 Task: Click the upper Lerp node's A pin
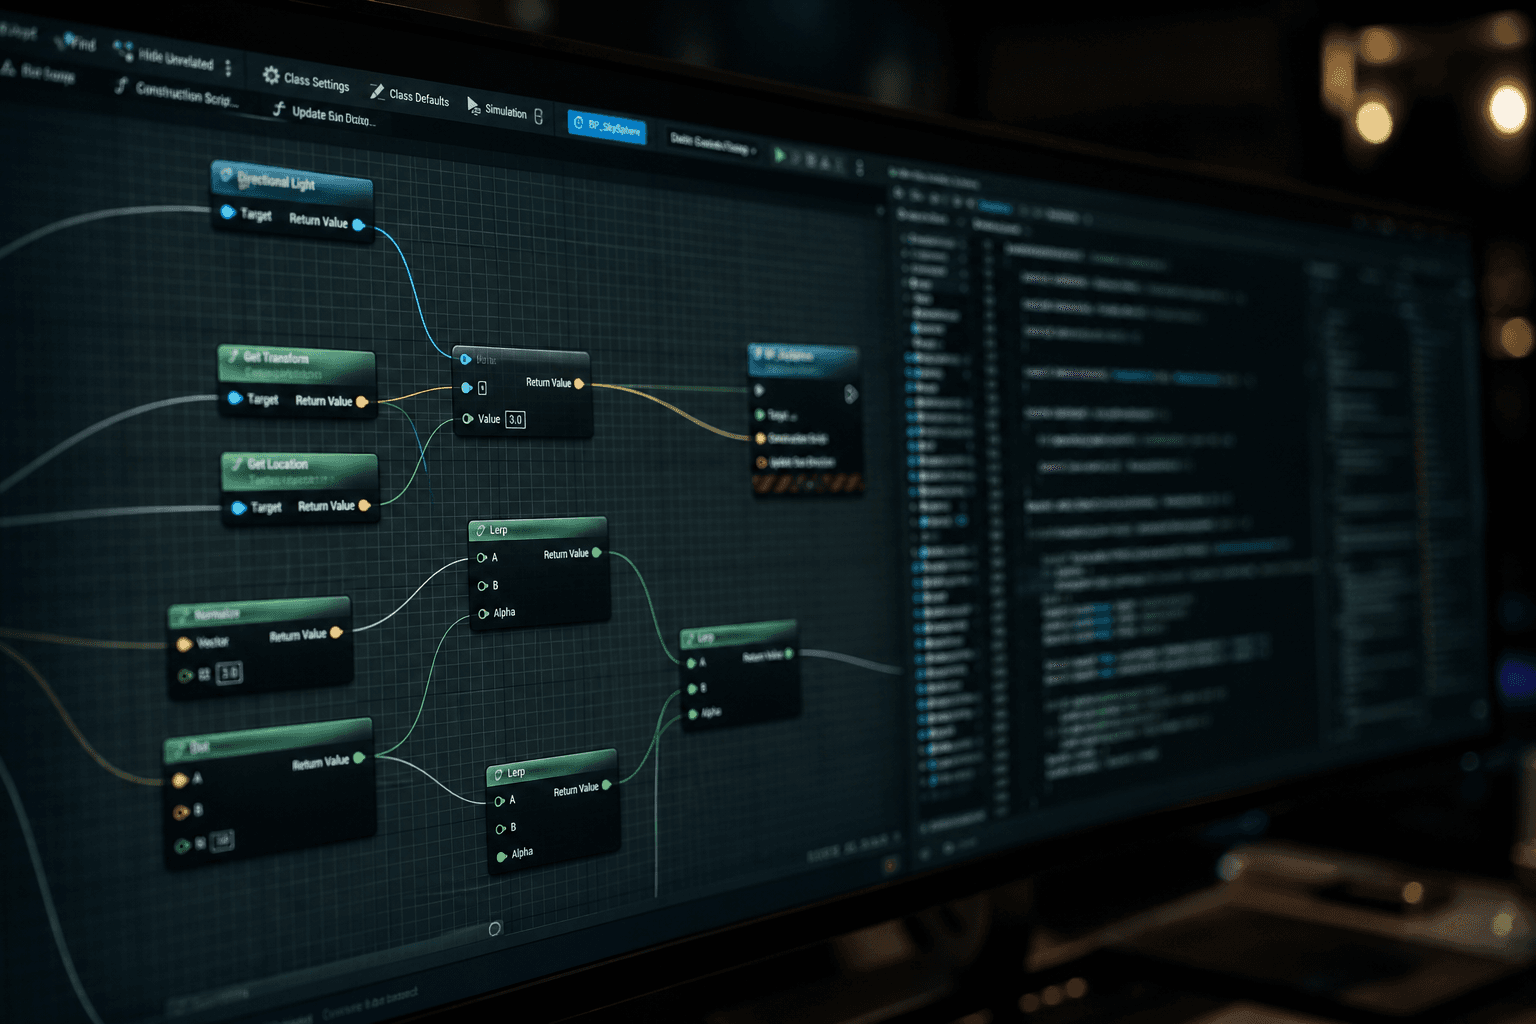[482, 558]
